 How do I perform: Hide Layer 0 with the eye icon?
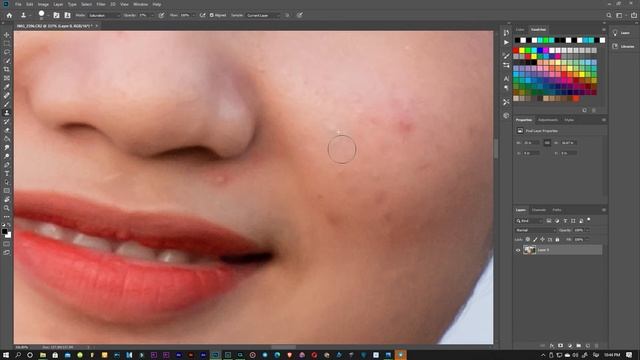[518, 250]
